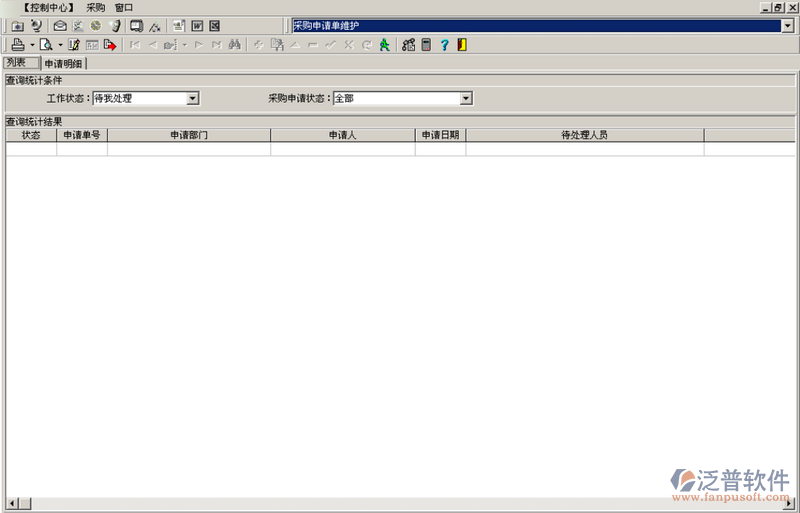Expand the 工作状态 dropdown
The height and width of the screenshot is (513, 800).
tap(192, 99)
